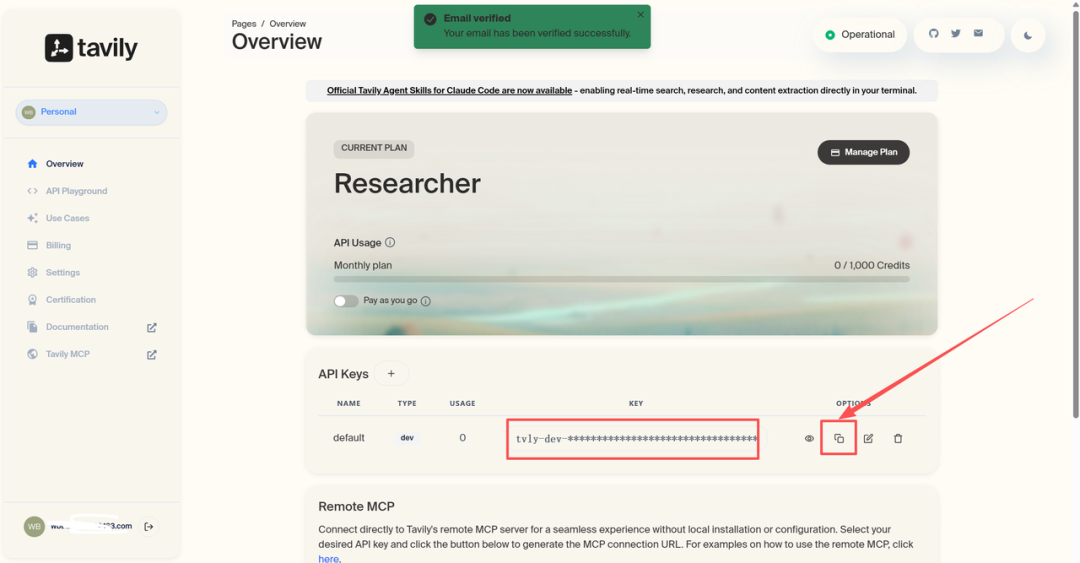Copy the default API key

838,438
